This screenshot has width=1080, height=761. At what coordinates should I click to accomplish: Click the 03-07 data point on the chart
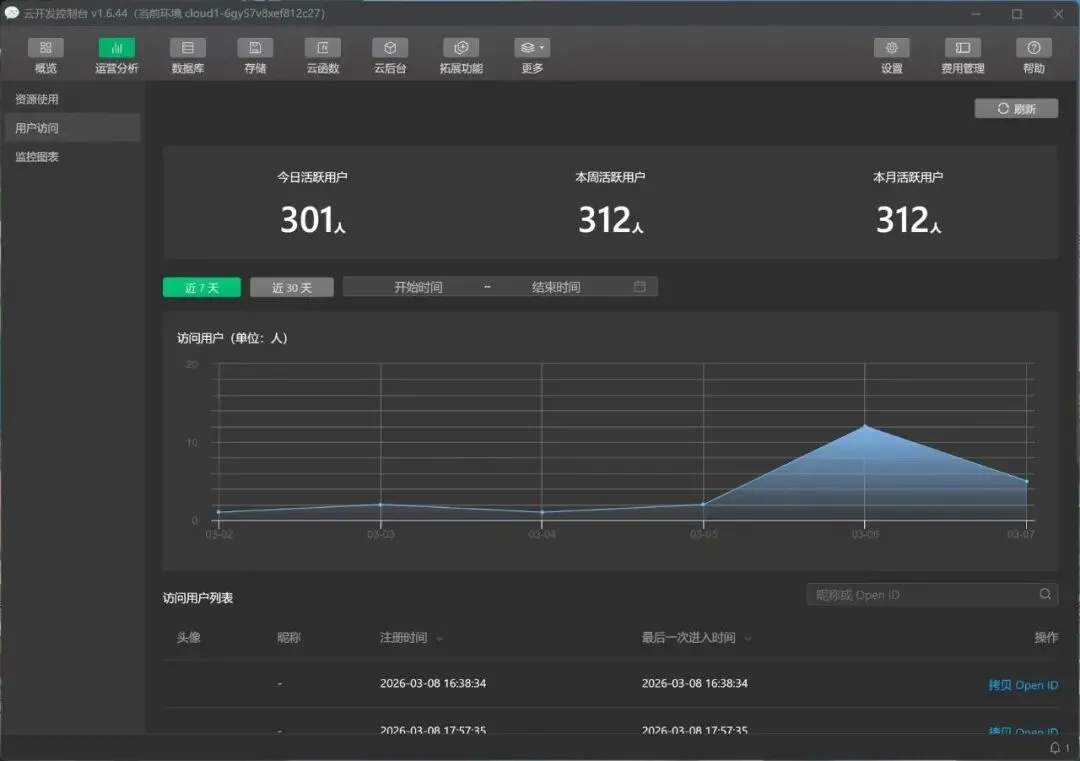1026,481
